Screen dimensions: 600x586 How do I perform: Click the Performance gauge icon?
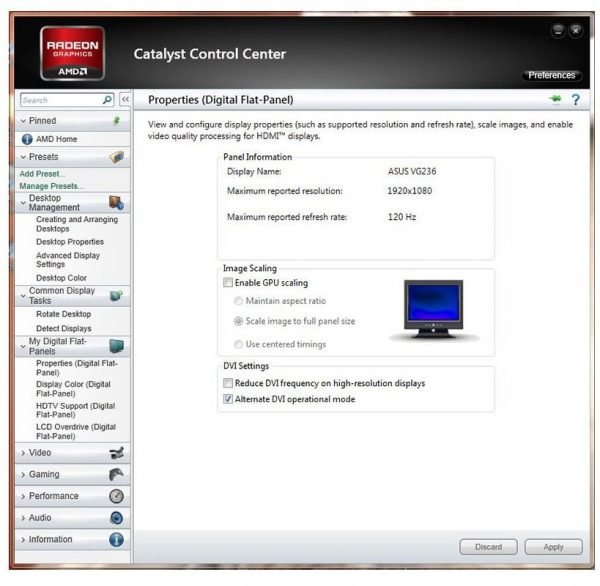point(116,496)
